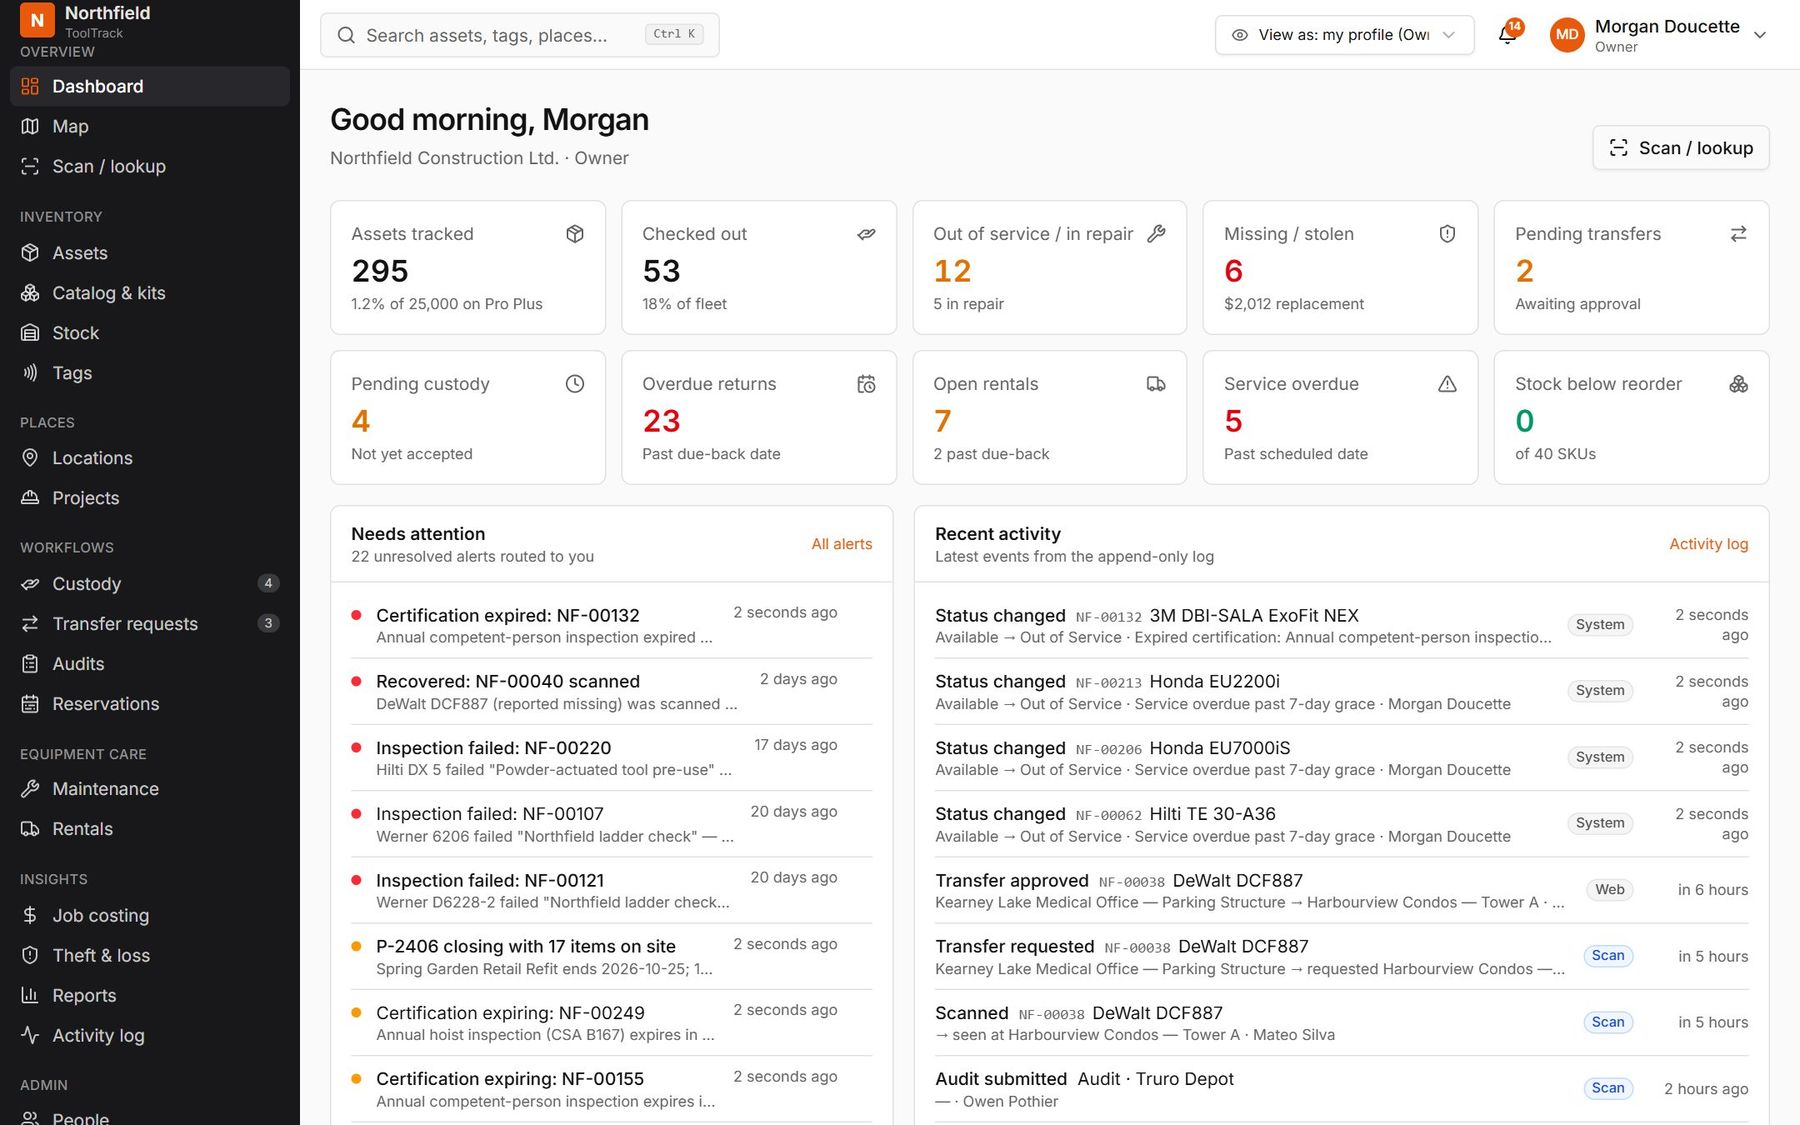Open the View as profile dropdown
This screenshot has height=1125, width=1800.
click(1344, 35)
